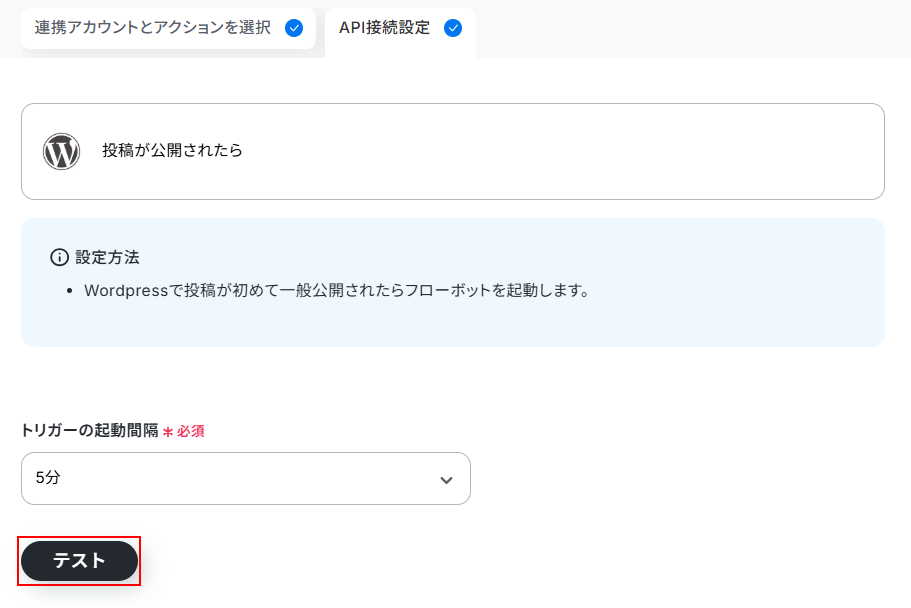This screenshot has width=911, height=608.
Task: Click the 設定方法 heading text
Action: point(107,257)
